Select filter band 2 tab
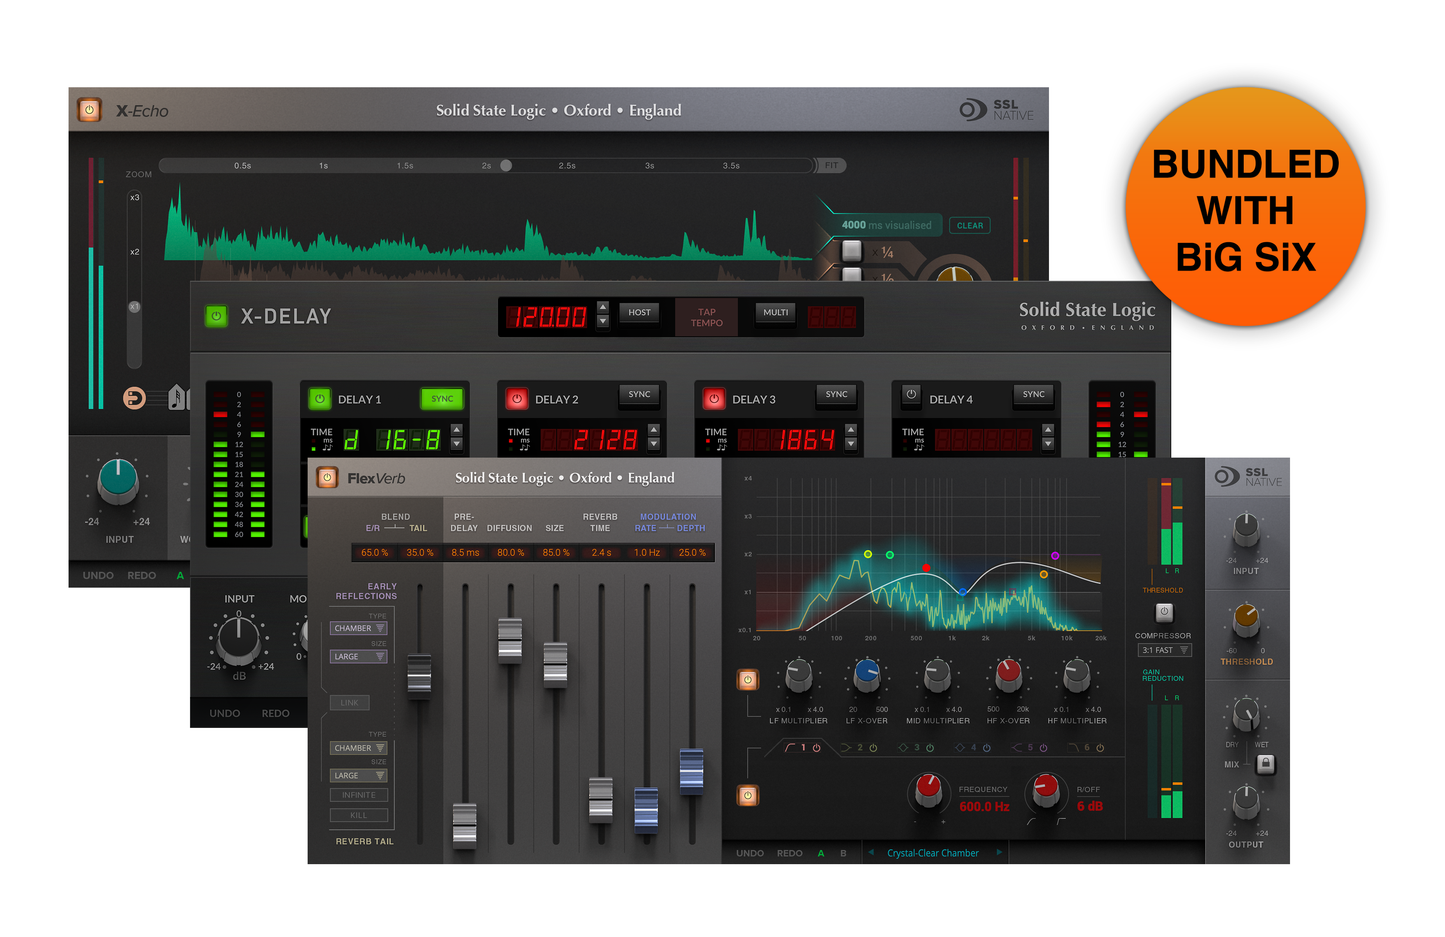1445x937 pixels. [860, 747]
